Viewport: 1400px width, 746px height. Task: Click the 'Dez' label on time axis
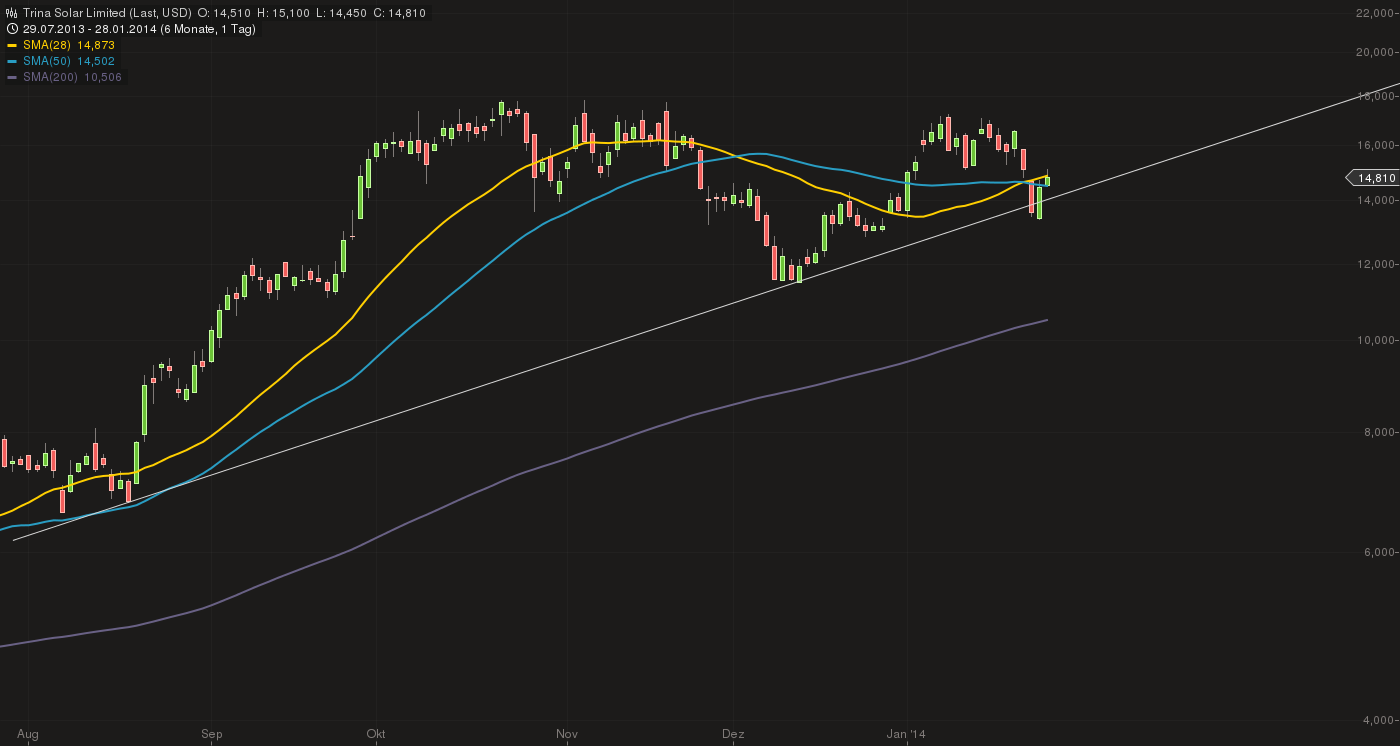point(733,734)
